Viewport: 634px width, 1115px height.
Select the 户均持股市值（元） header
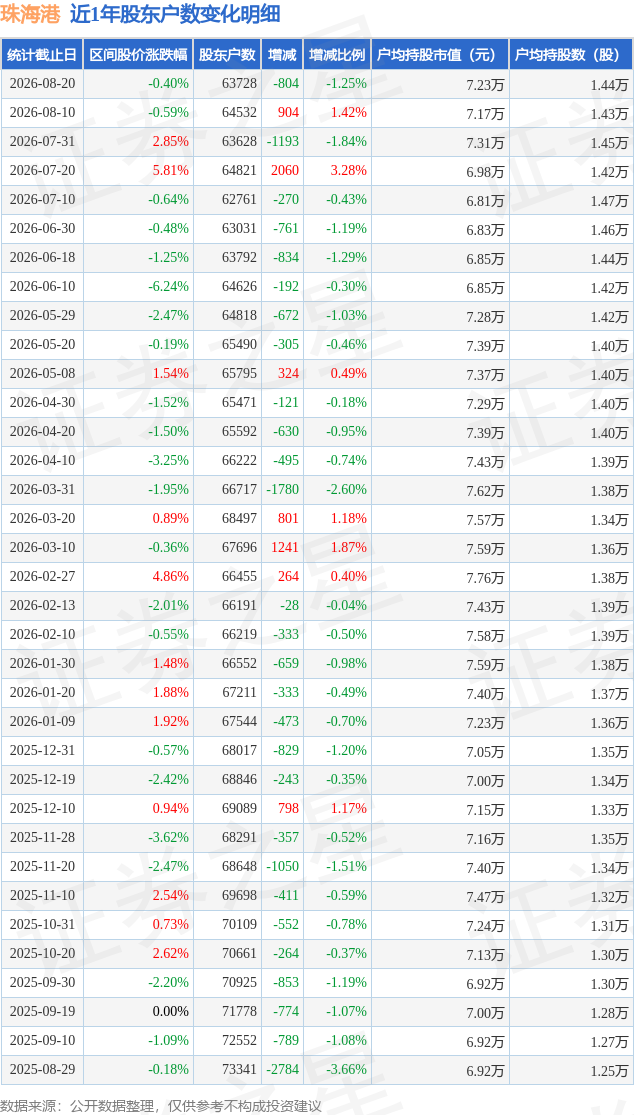(x=440, y=55)
